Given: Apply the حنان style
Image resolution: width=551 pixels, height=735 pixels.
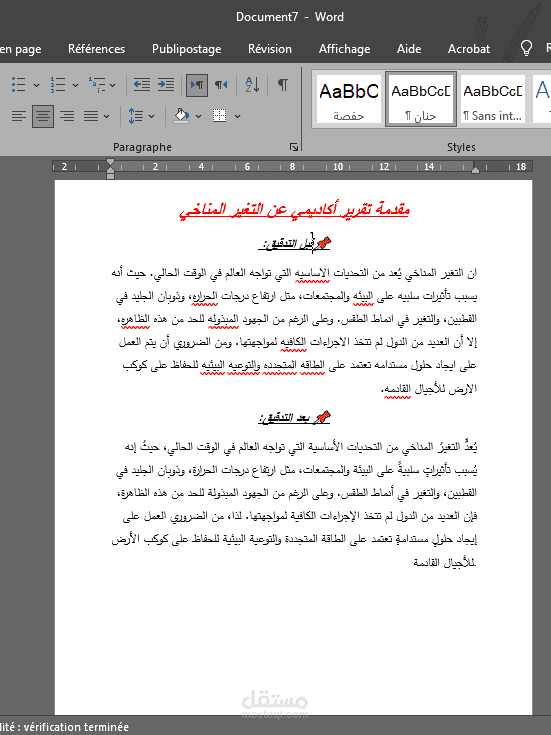Looking at the screenshot, I should tap(421, 99).
